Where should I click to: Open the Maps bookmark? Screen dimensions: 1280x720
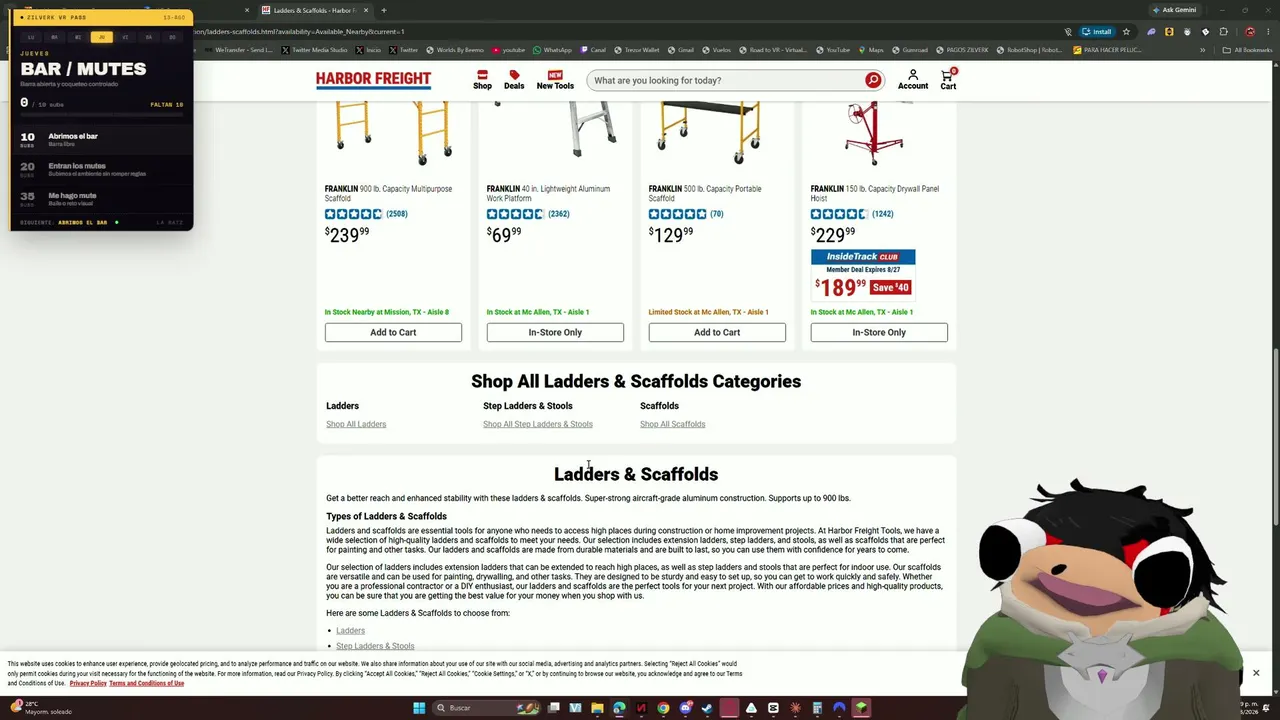point(871,50)
